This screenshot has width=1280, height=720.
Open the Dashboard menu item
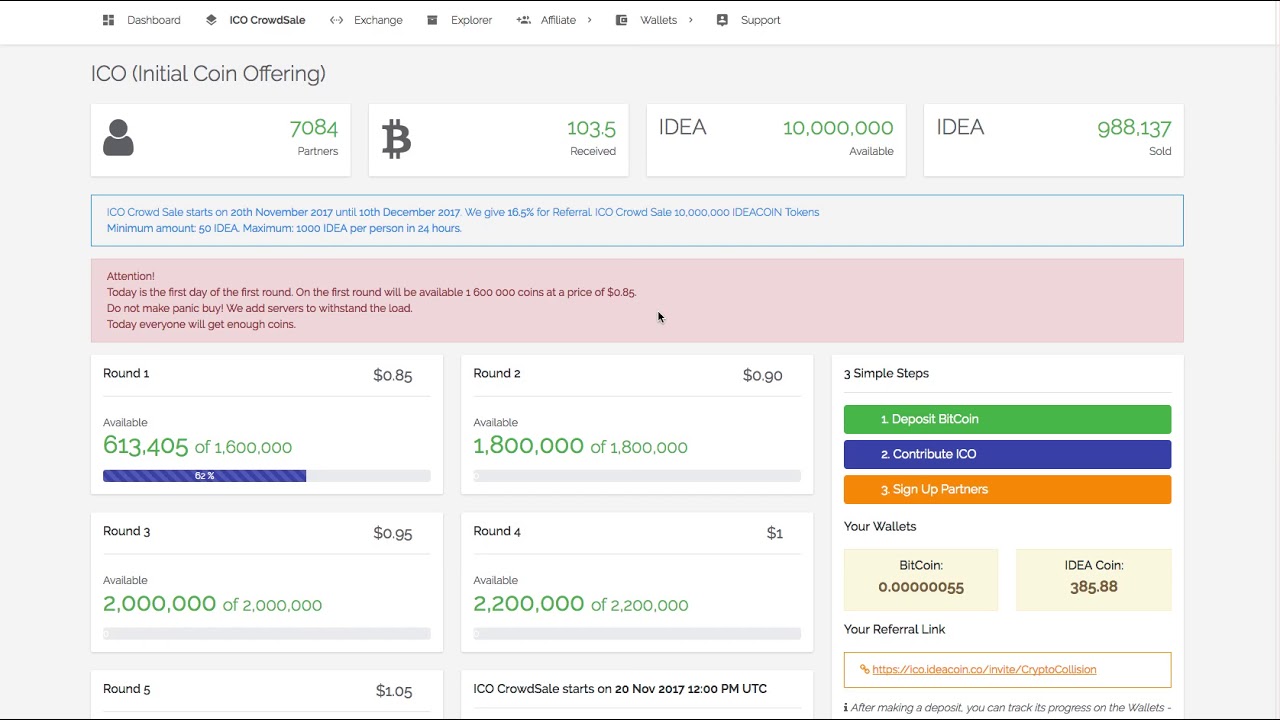[x=154, y=20]
